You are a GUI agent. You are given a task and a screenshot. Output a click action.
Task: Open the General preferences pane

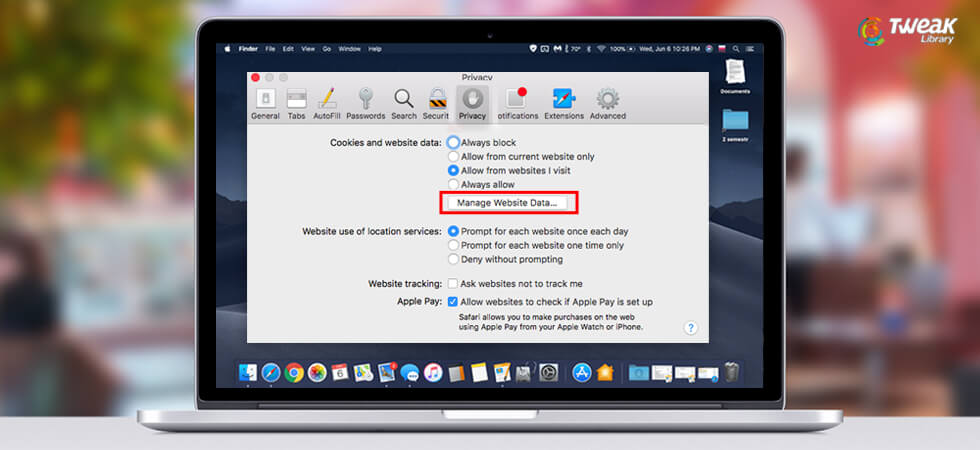[x=265, y=102]
